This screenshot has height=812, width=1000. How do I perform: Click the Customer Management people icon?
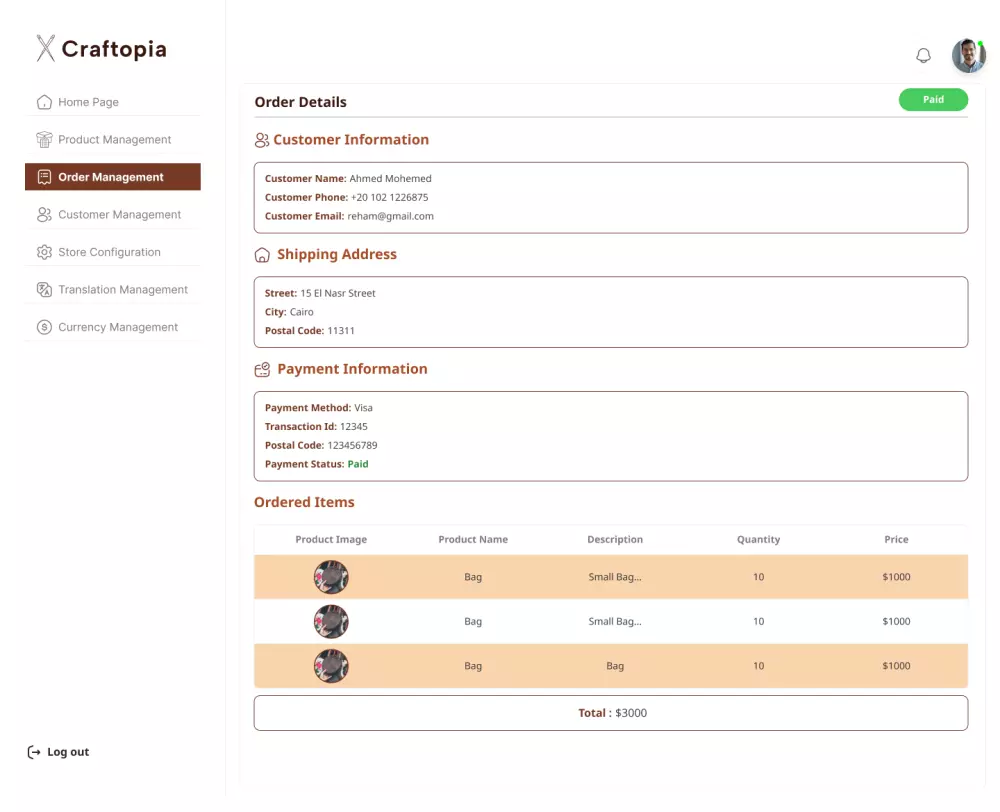[44, 214]
